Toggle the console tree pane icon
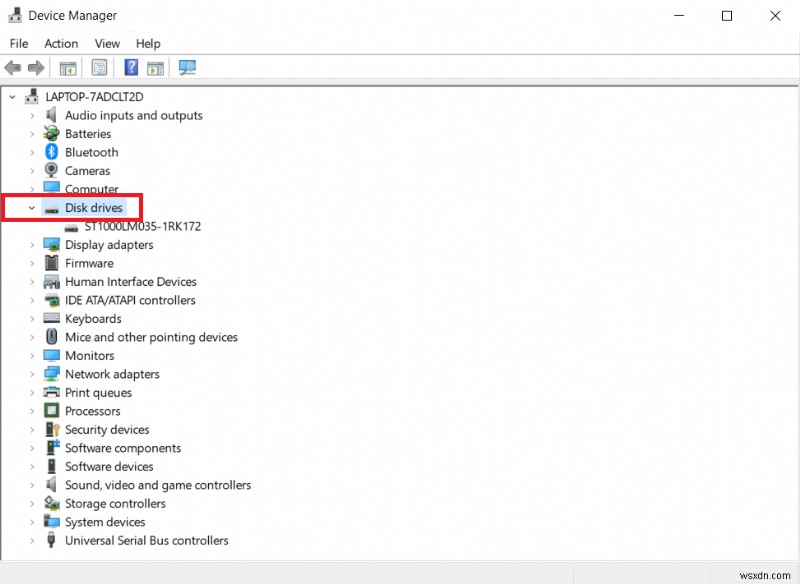 [x=67, y=67]
